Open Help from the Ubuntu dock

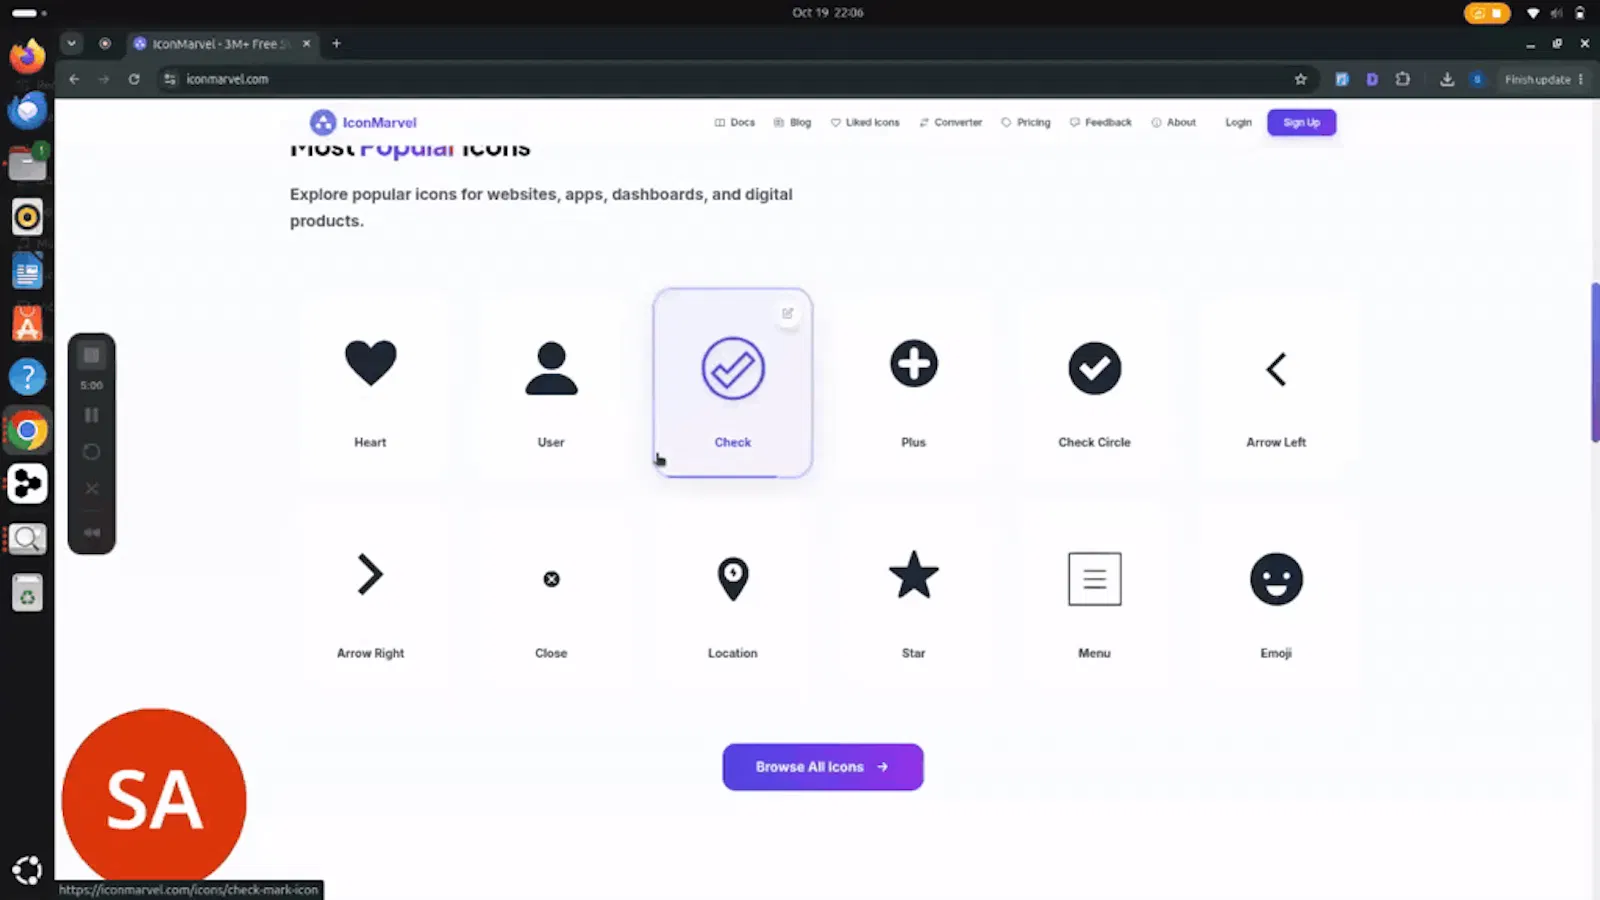tap(27, 377)
